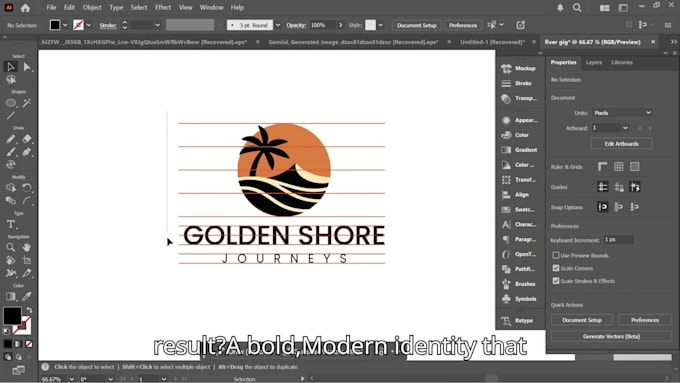Click the control bar fill color swatch
680x383 pixels.
(55, 25)
